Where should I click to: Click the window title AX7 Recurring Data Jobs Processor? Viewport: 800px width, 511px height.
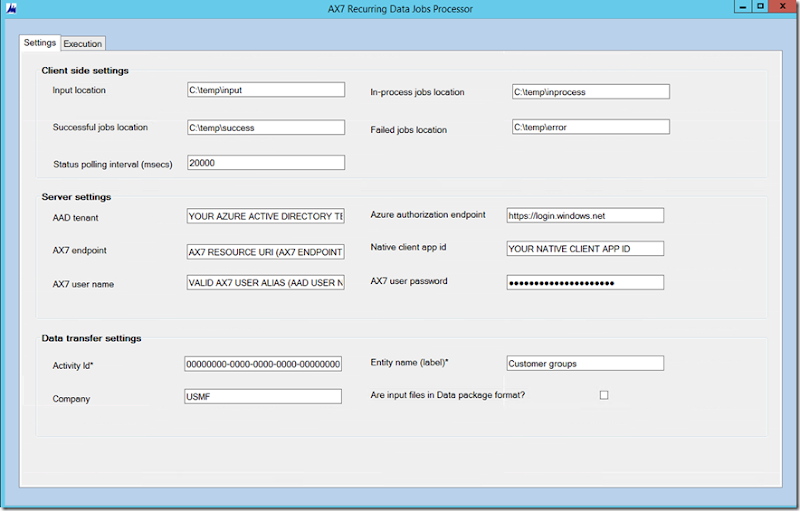pyautogui.click(x=400, y=9)
